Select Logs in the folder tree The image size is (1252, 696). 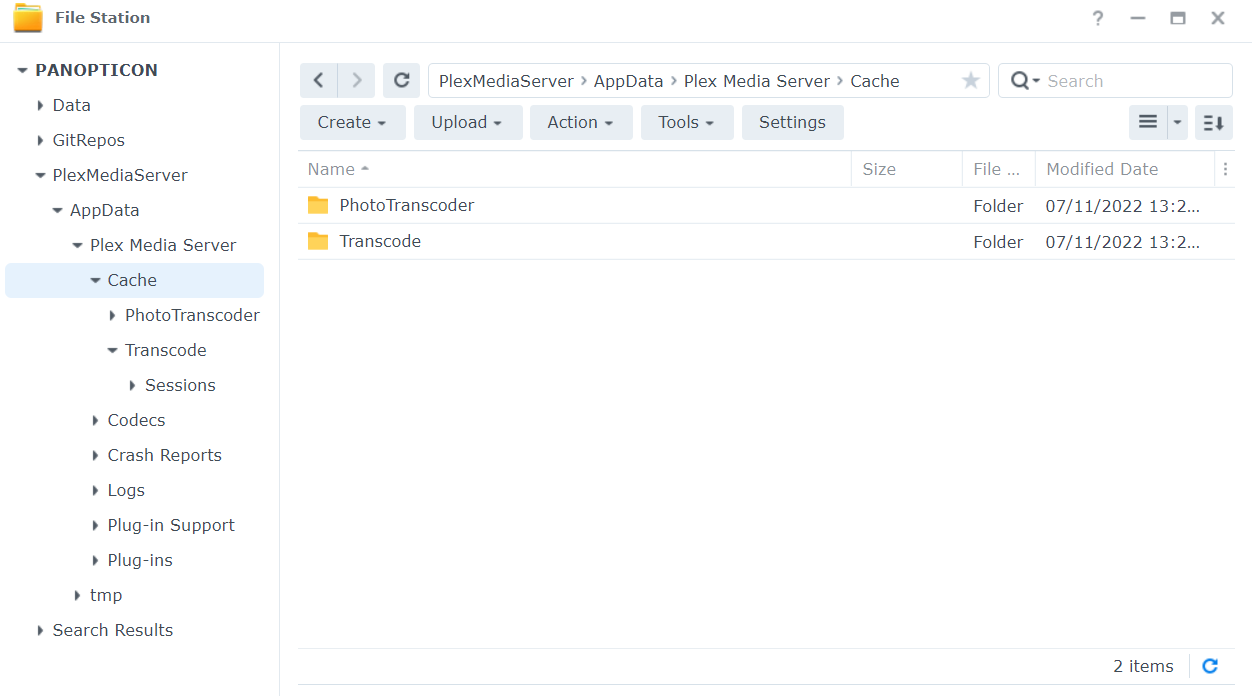[126, 490]
